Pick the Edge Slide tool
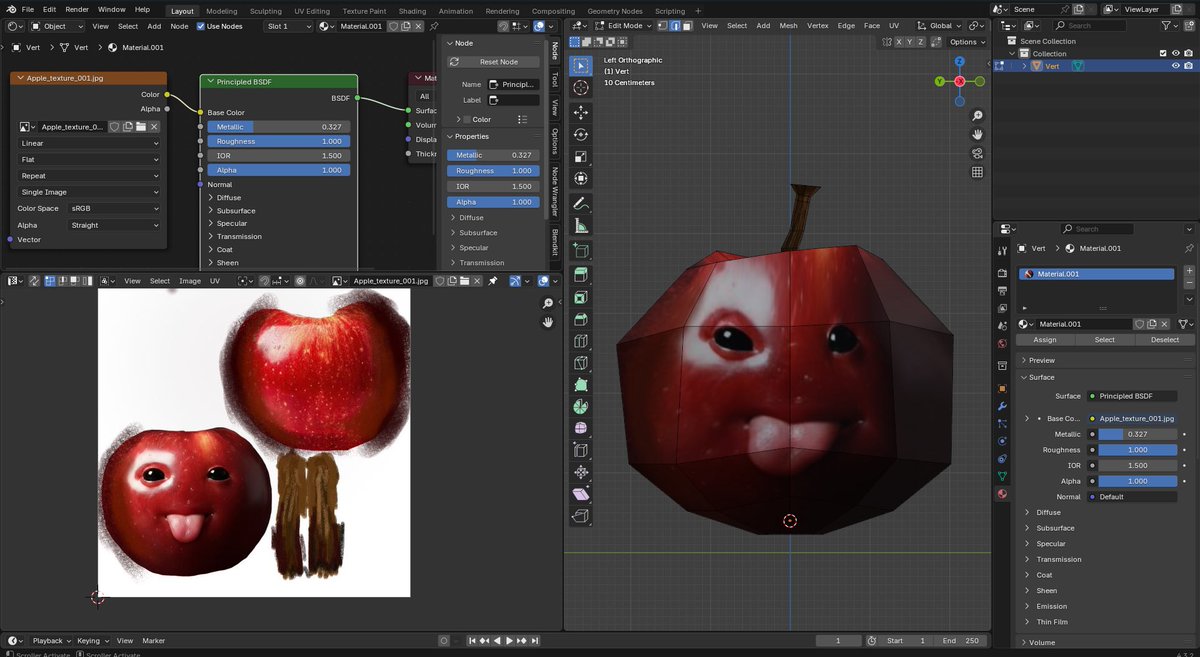 click(x=581, y=451)
